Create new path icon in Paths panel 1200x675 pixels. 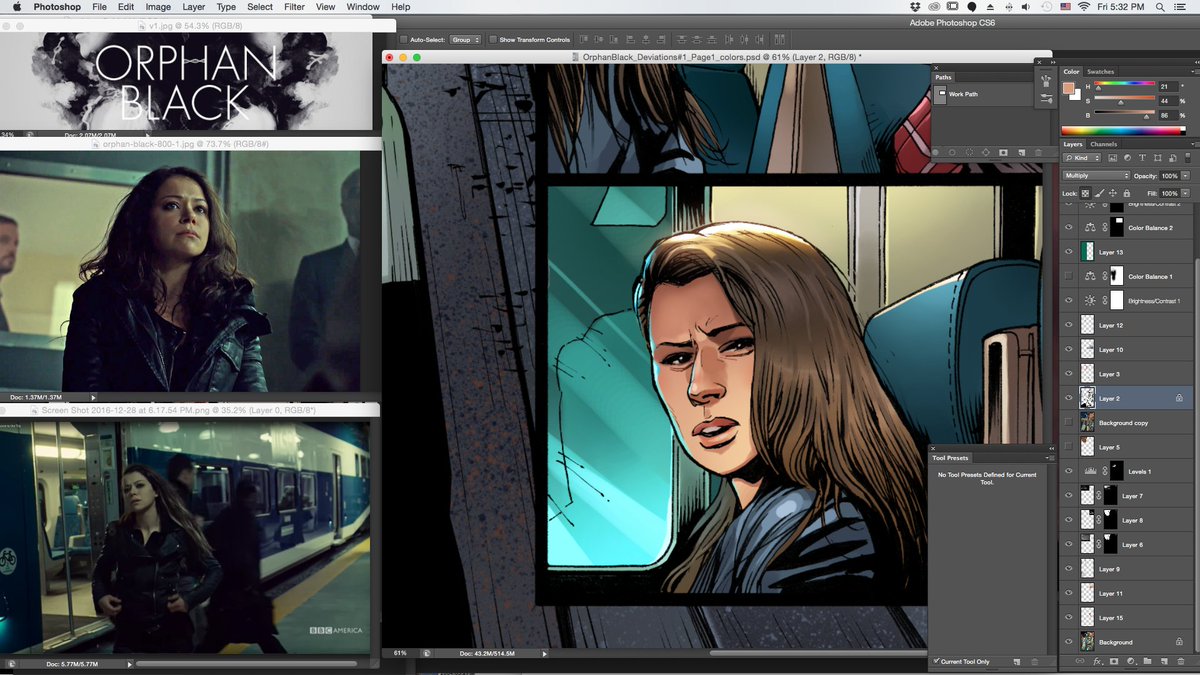(x=1022, y=152)
